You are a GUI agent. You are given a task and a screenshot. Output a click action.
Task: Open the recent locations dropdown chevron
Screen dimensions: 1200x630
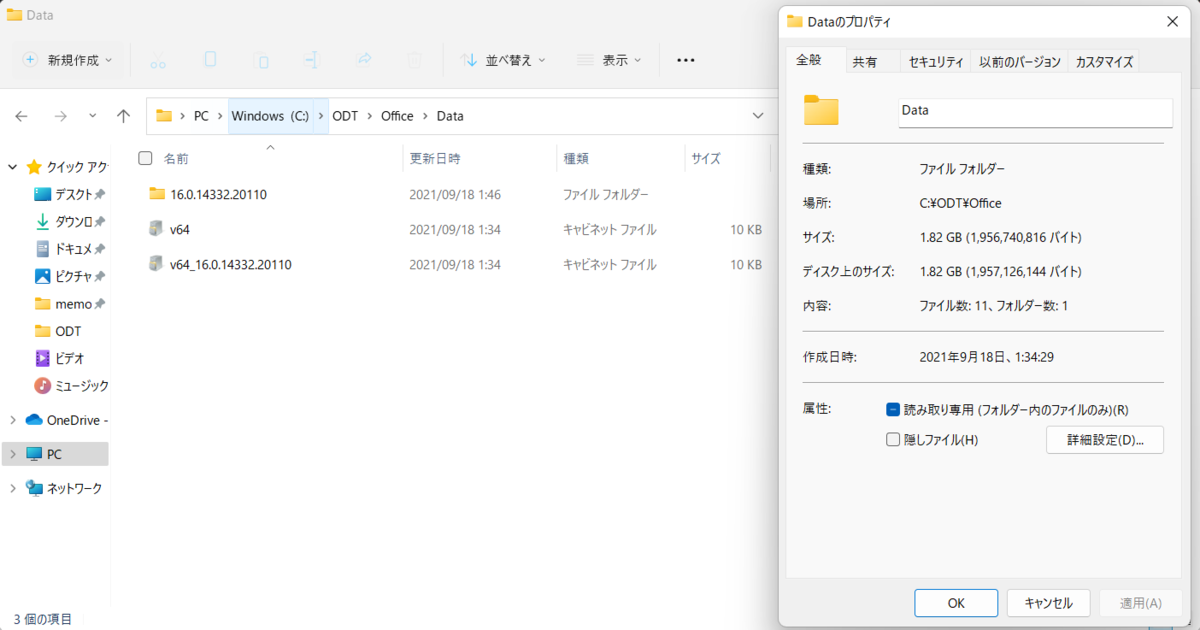[x=93, y=116]
